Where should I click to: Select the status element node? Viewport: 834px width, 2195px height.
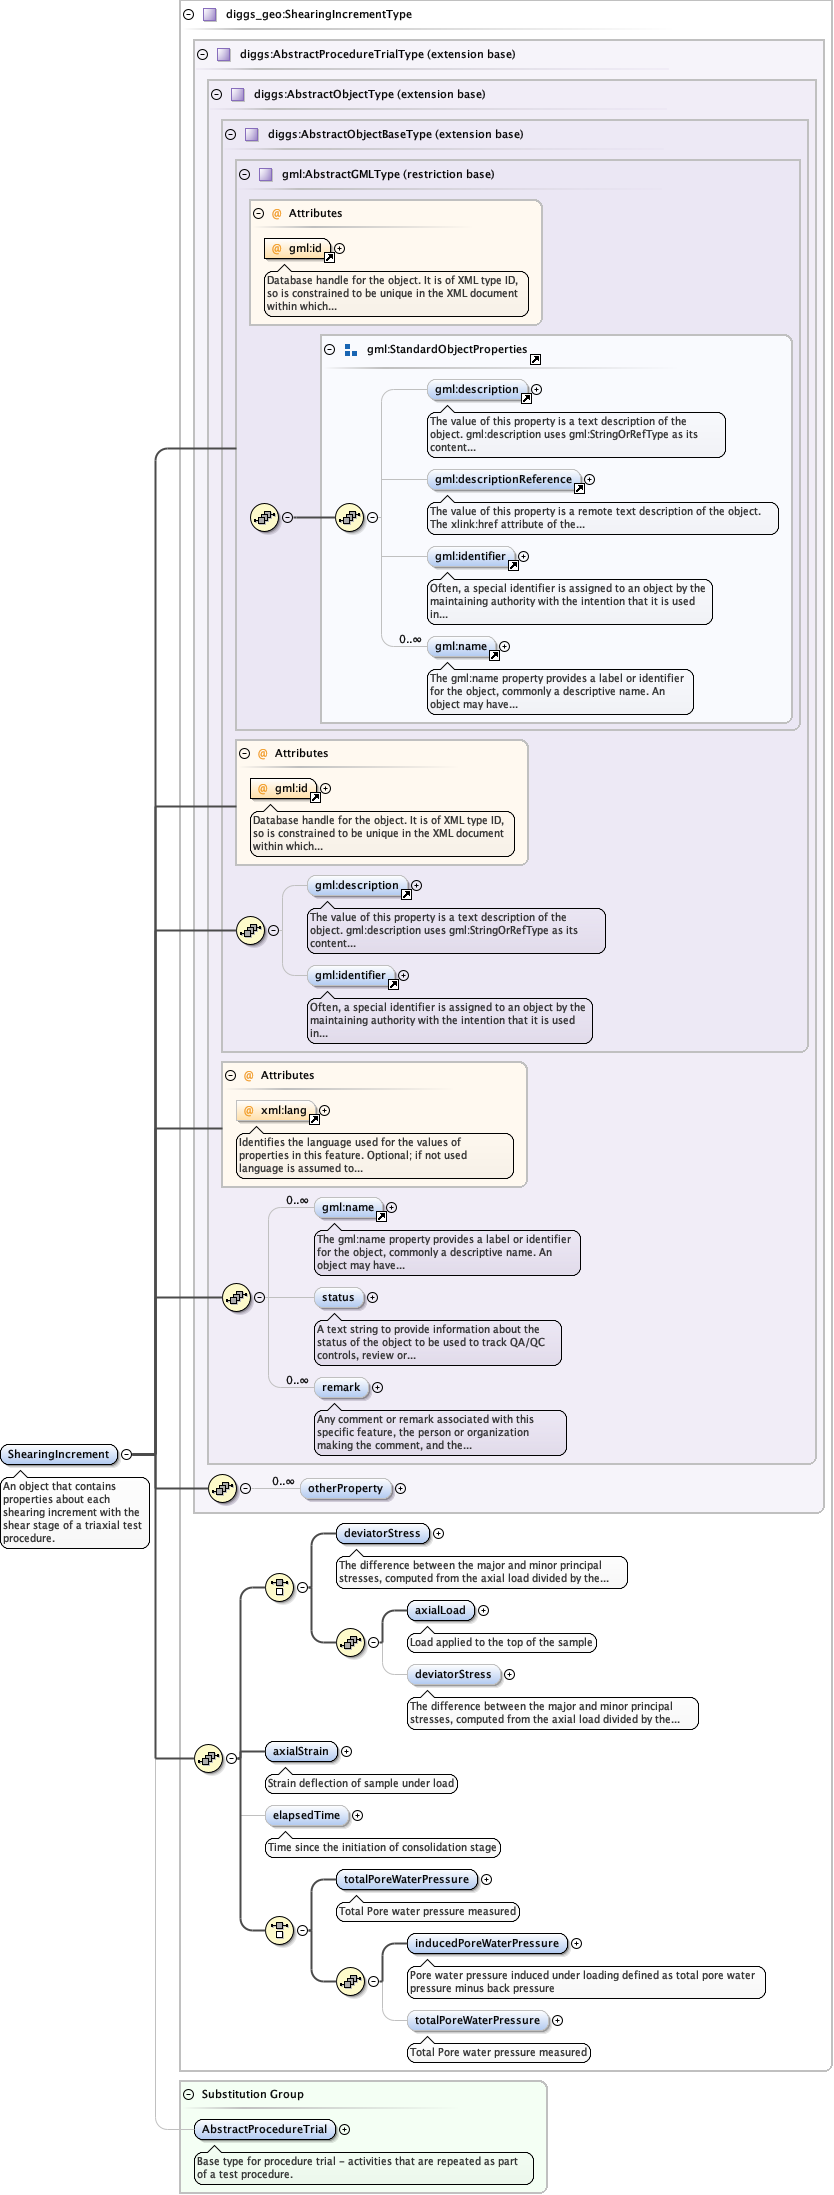click(338, 1297)
